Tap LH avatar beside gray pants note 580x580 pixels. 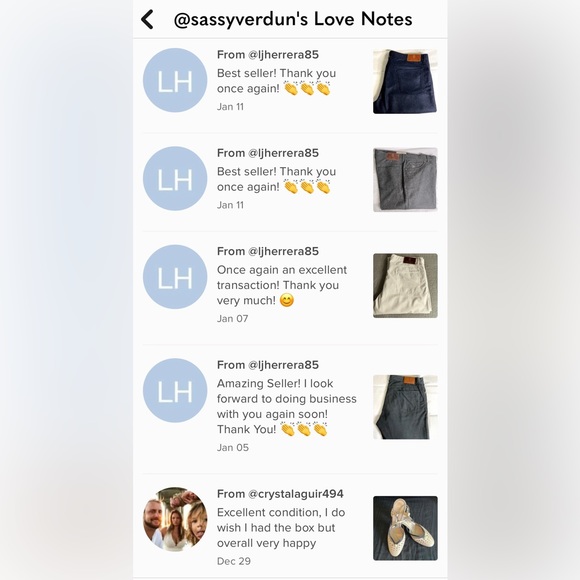tap(175, 178)
